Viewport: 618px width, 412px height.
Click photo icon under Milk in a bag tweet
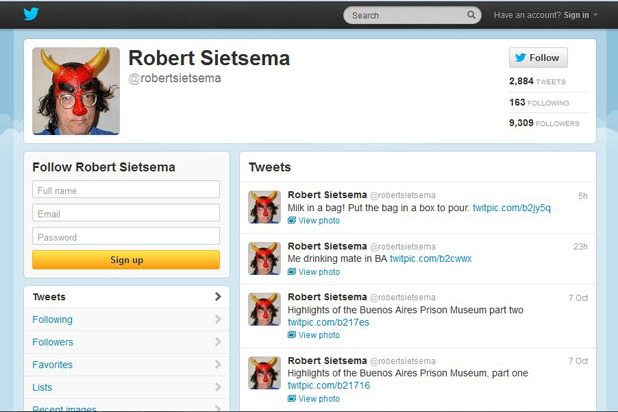click(292, 220)
